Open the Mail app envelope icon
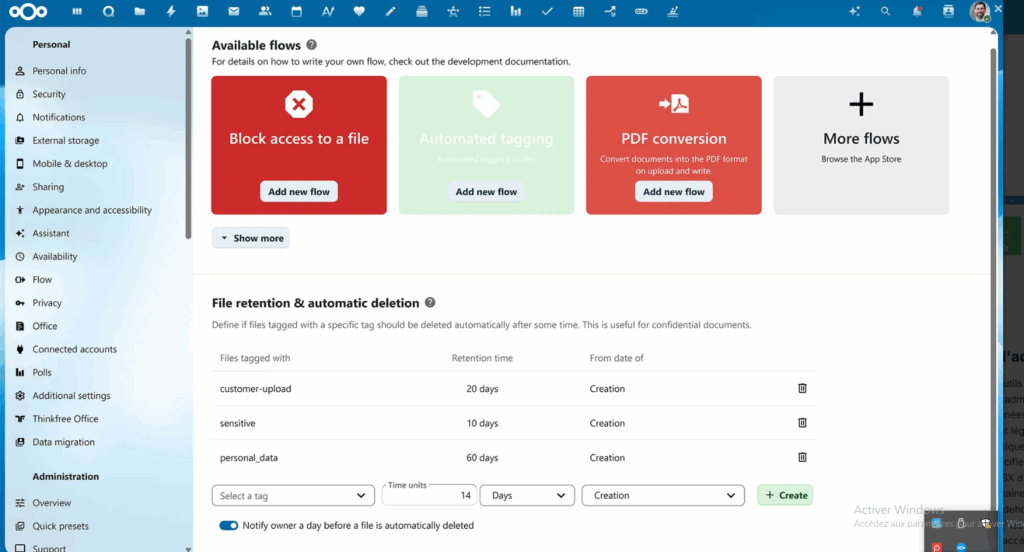Viewport: 1024px width, 552px height. (233, 11)
